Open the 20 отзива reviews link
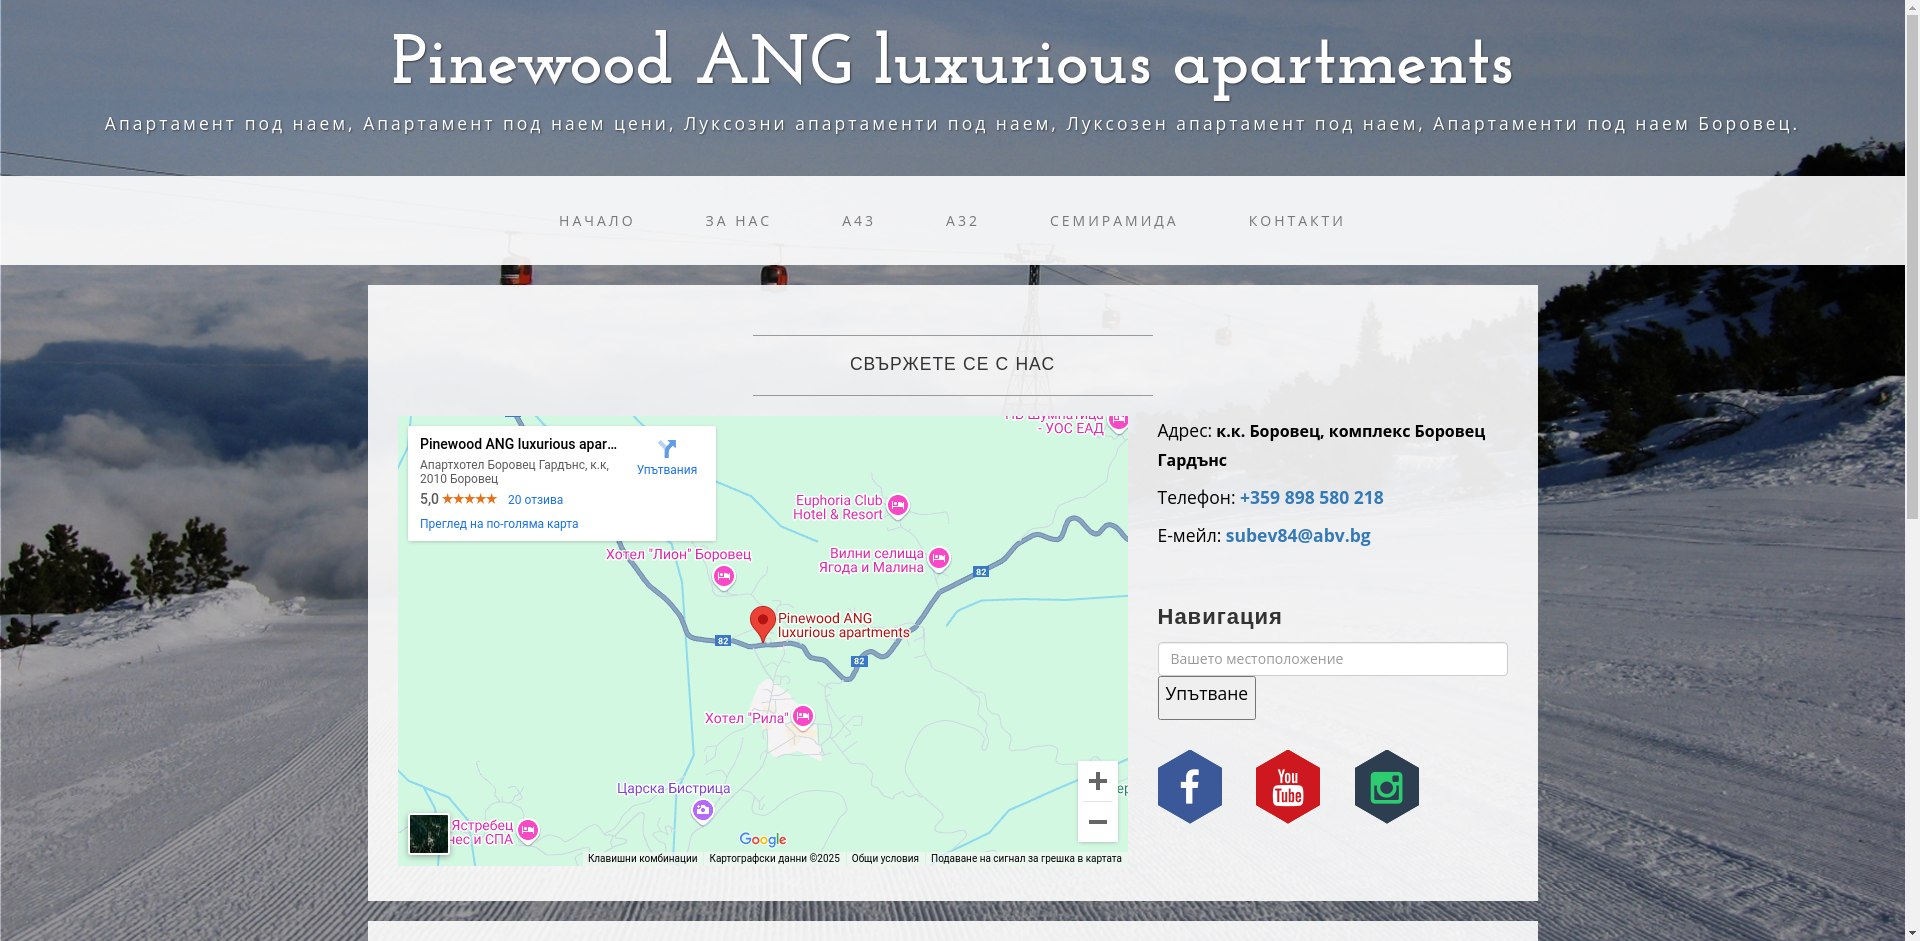1920x941 pixels. pos(535,499)
